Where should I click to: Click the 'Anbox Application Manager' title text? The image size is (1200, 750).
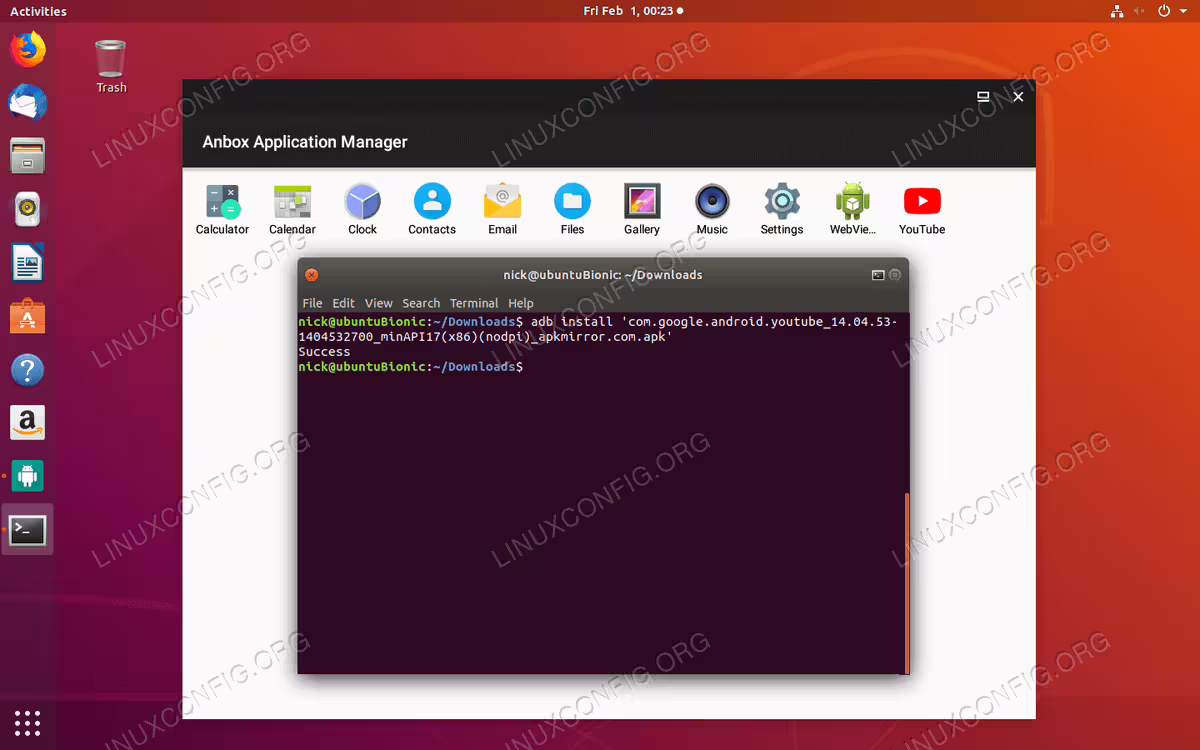(x=305, y=142)
